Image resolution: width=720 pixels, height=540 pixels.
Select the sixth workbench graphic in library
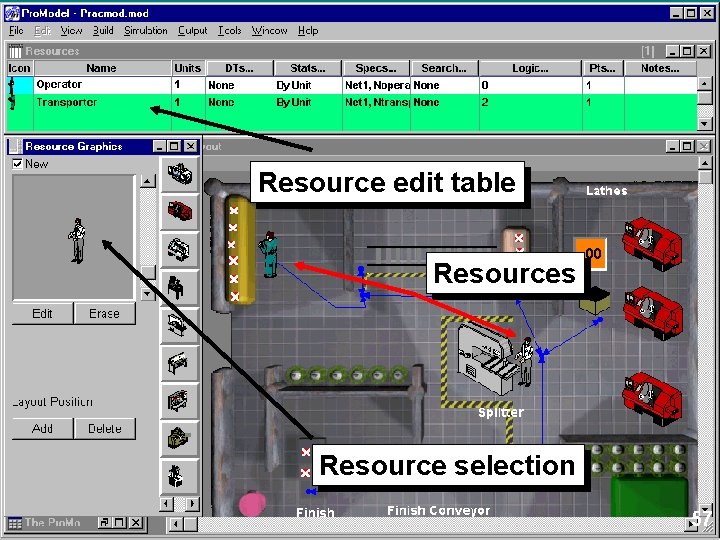tap(180, 363)
